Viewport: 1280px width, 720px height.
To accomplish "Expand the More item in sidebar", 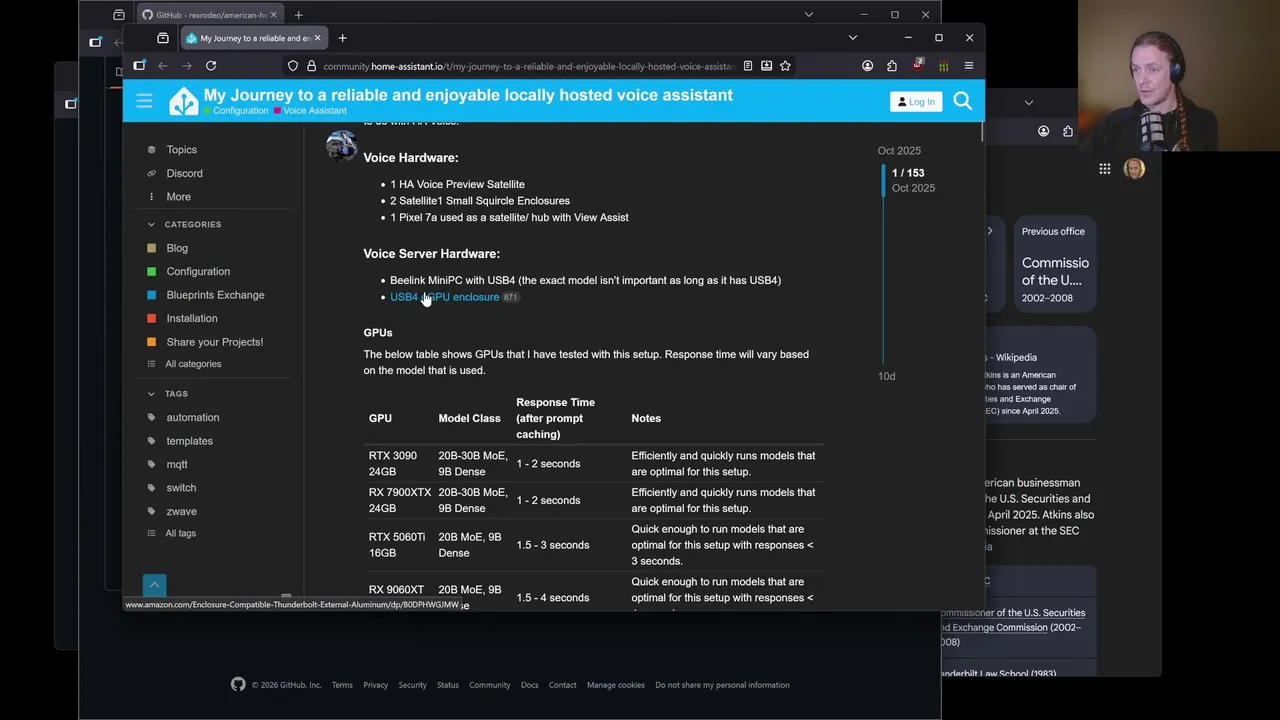I will click(178, 197).
